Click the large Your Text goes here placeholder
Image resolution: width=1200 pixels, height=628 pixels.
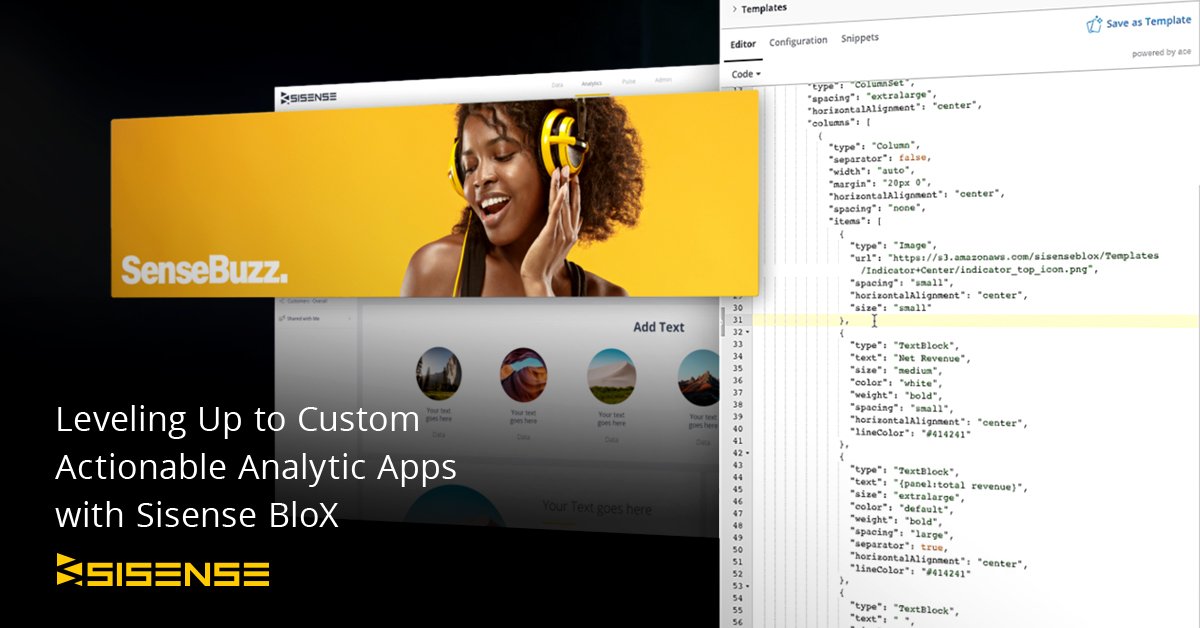click(596, 508)
